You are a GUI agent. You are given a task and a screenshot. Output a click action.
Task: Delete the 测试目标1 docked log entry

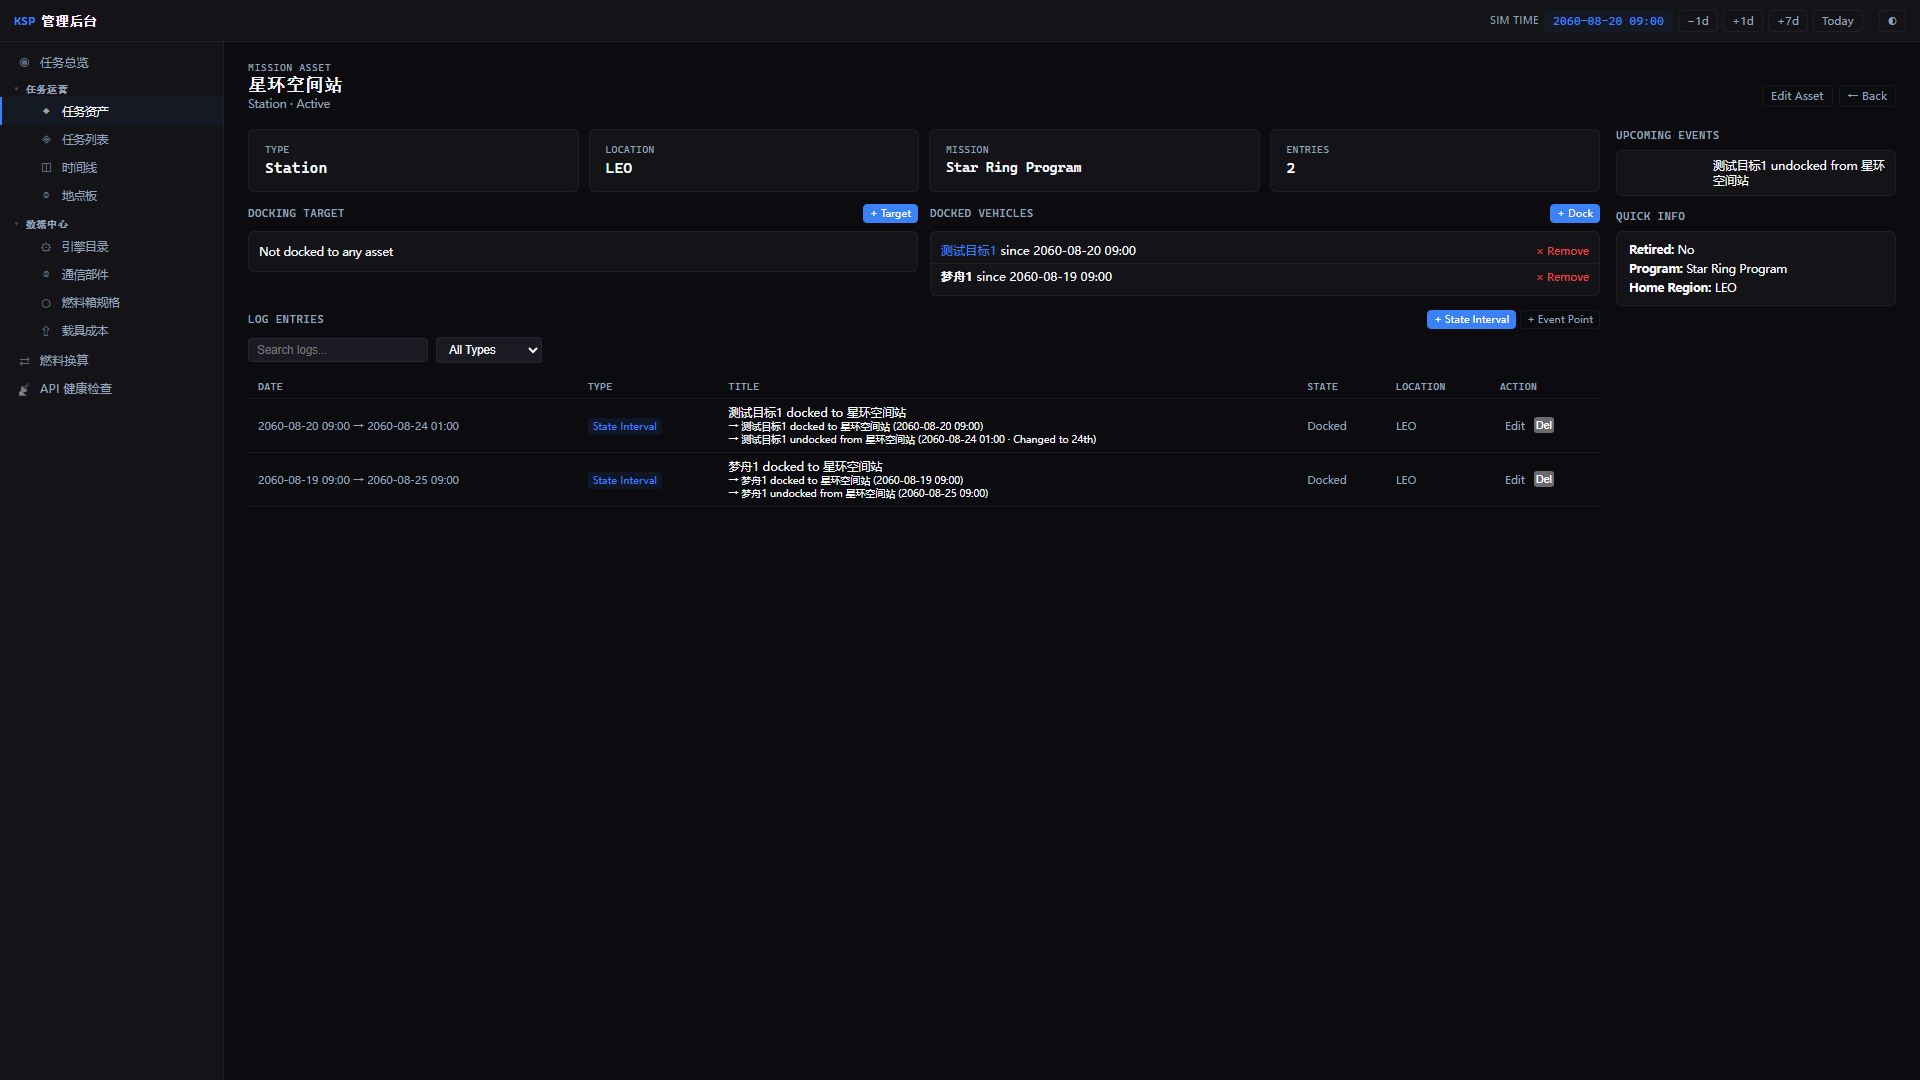pyautogui.click(x=1544, y=426)
